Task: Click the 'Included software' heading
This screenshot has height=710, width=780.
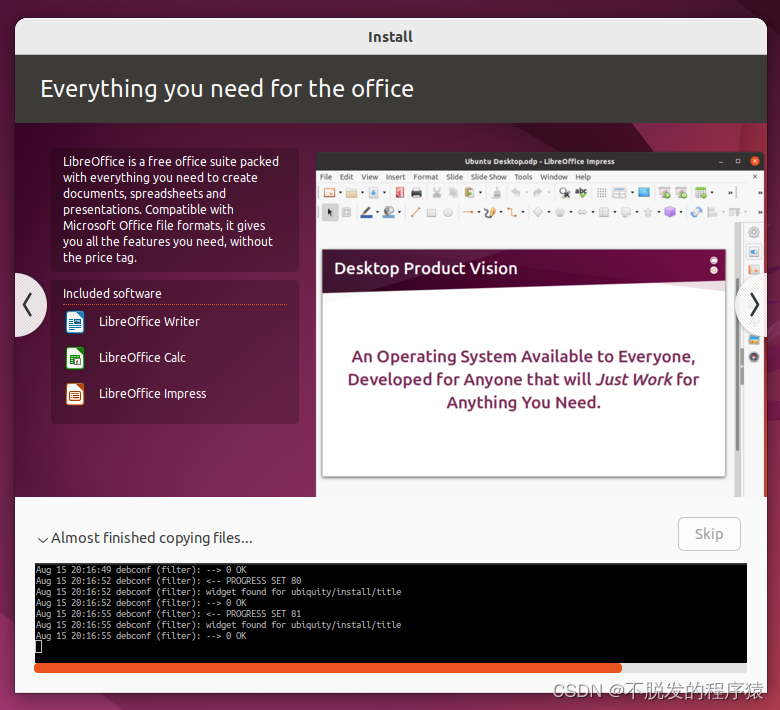Action: (112, 294)
